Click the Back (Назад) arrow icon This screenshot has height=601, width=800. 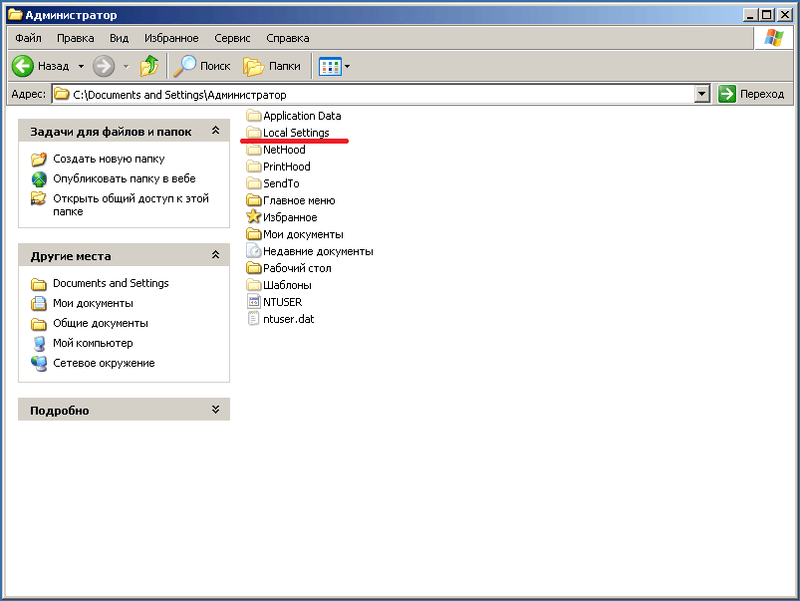pyautogui.click(x=24, y=66)
